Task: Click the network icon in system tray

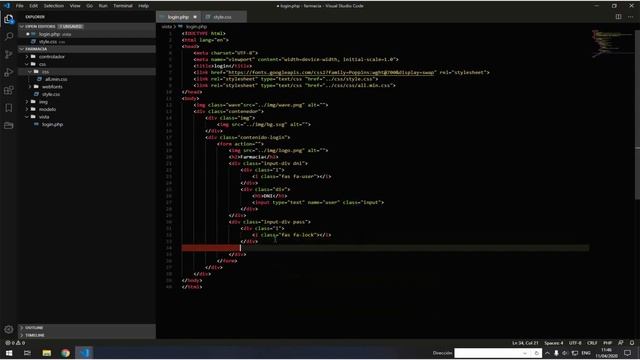Action: point(575,353)
